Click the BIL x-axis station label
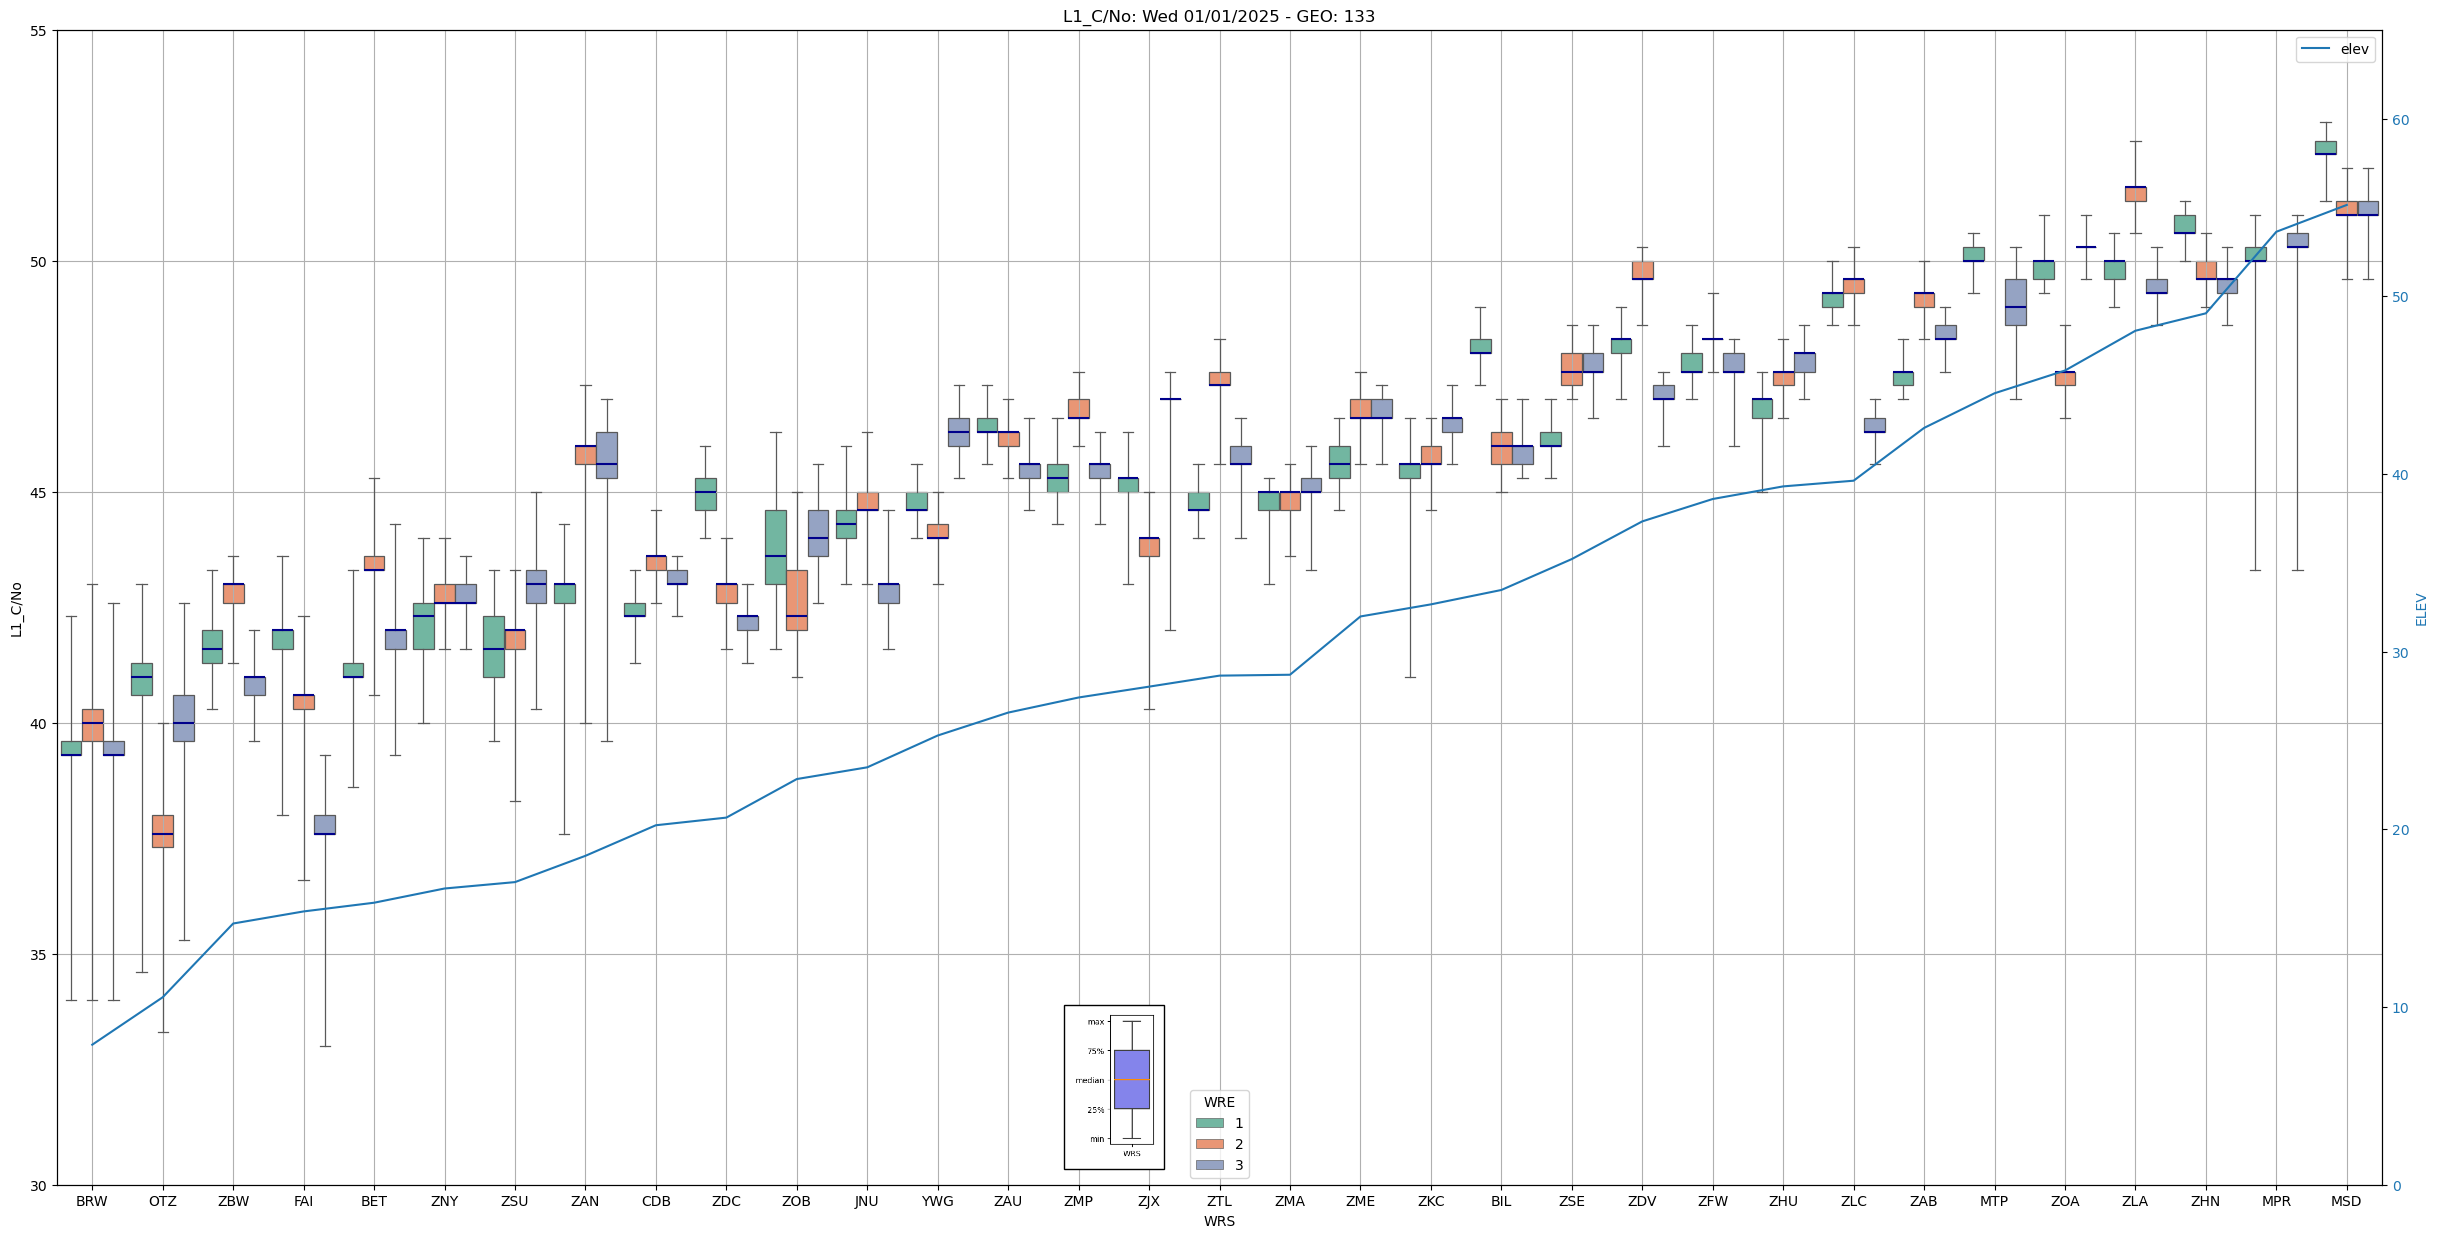The height and width of the screenshot is (1238, 2439). pyautogui.click(x=1500, y=1201)
